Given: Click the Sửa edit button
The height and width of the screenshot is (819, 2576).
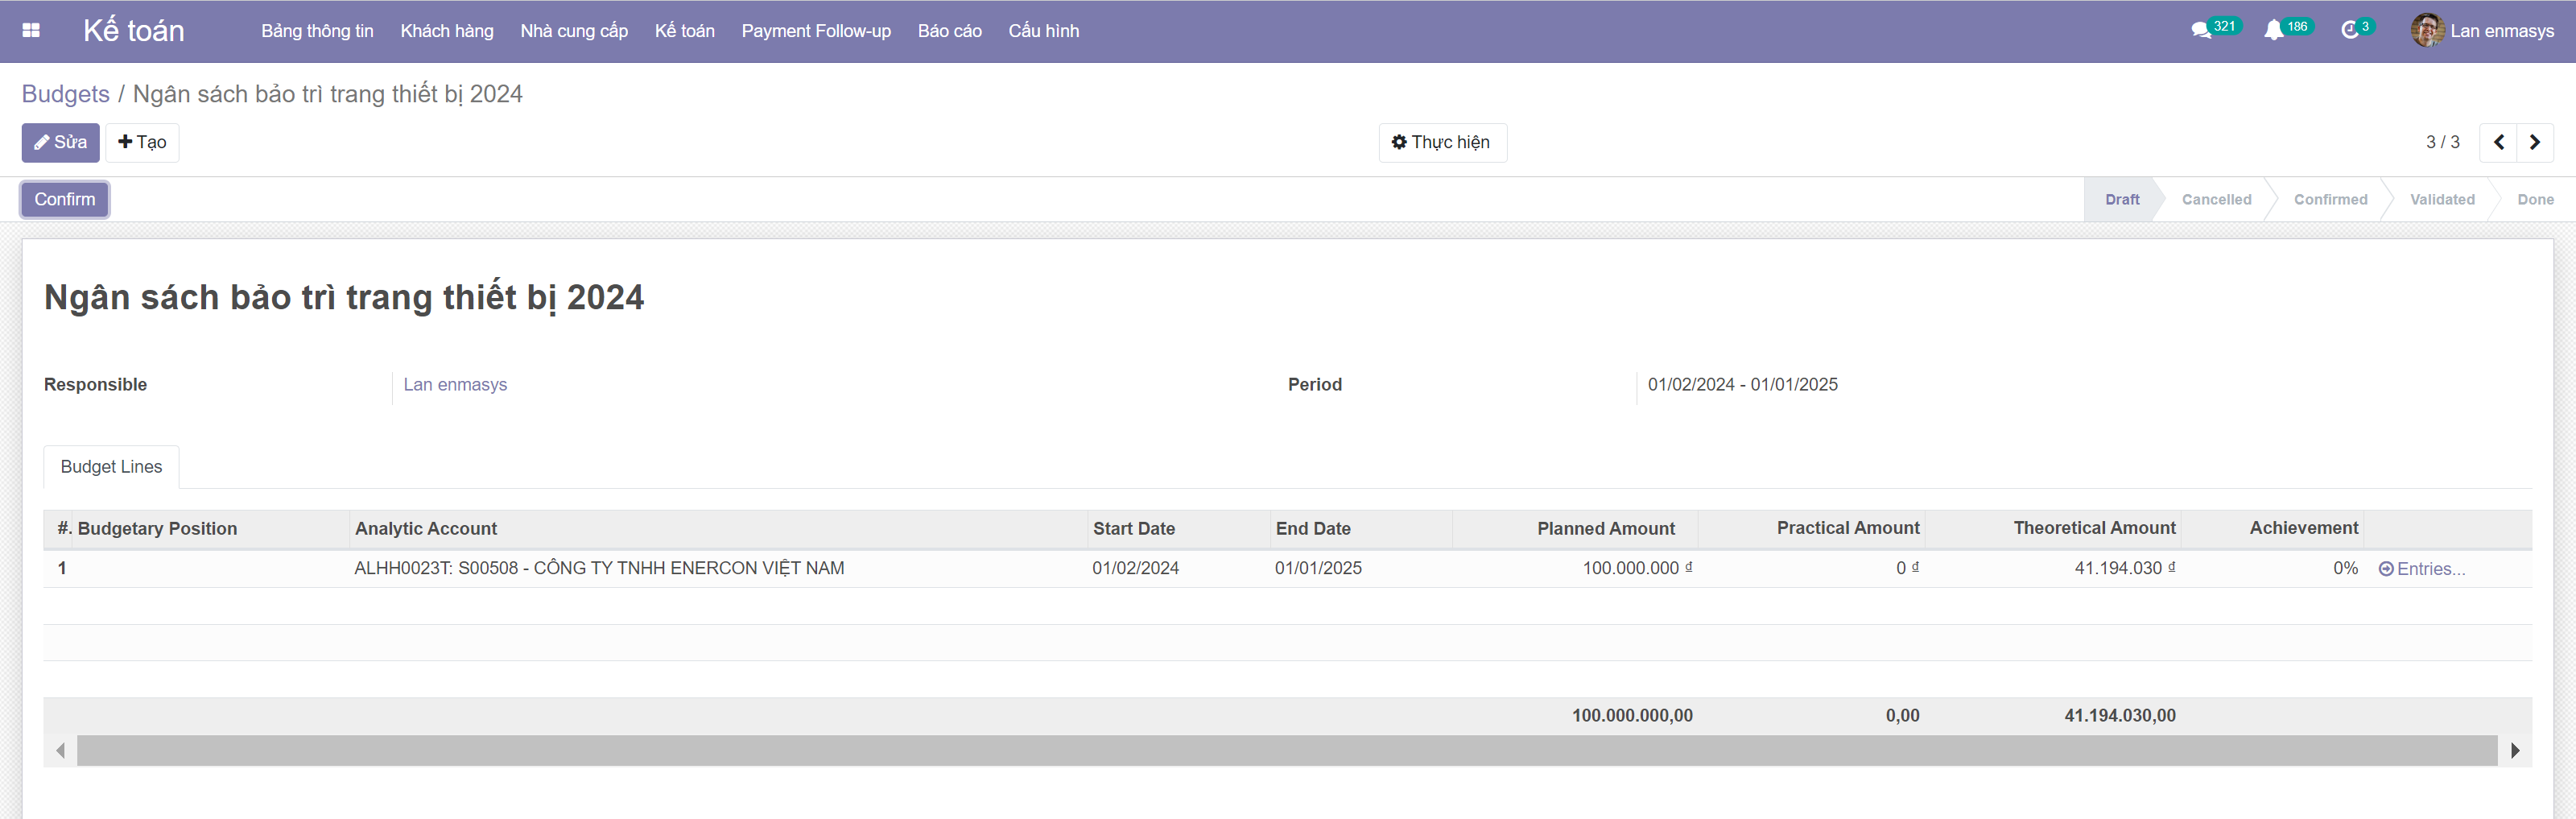Looking at the screenshot, I should tap(61, 143).
